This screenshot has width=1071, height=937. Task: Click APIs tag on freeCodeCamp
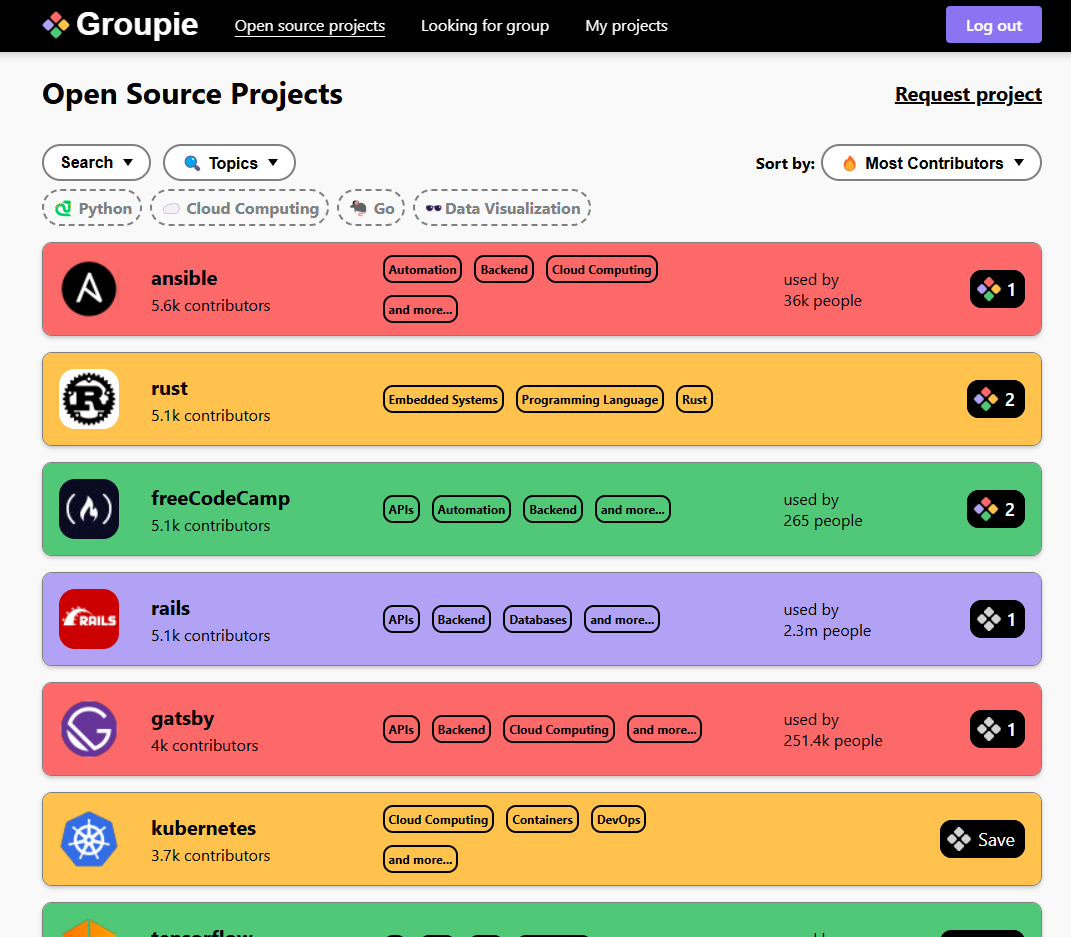click(402, 509)
